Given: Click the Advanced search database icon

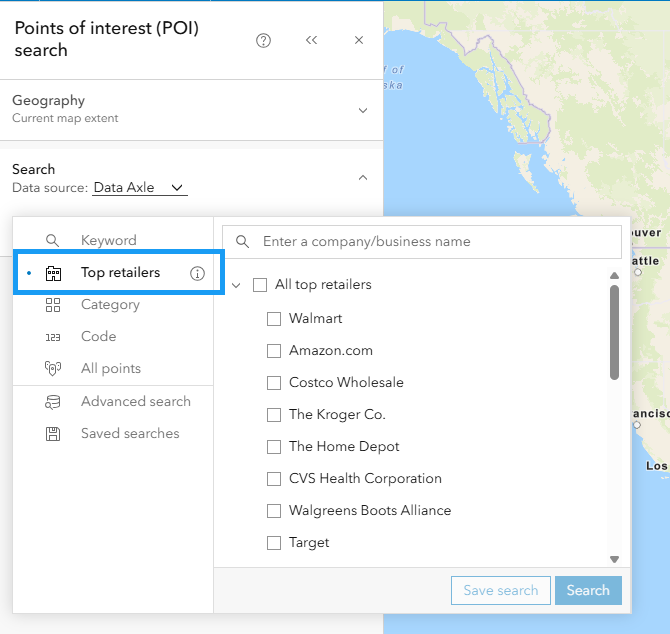Looking at the screenshot, I should pos(53,402).
